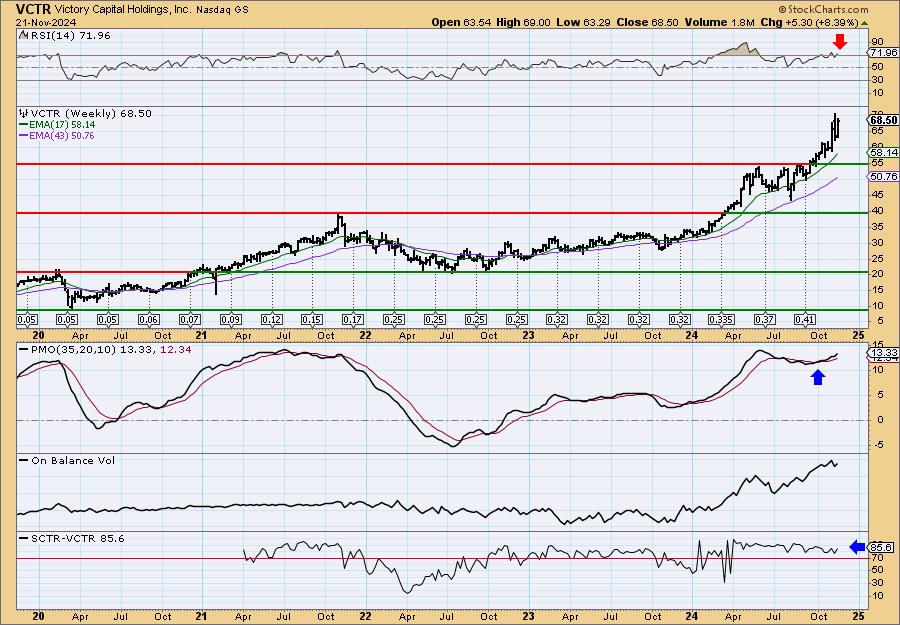The width and height of the screenshot is (900, 625).
Task: Click the VCTR (Weekly) 68.50 legend label
Action: click(x=91, y=114)
